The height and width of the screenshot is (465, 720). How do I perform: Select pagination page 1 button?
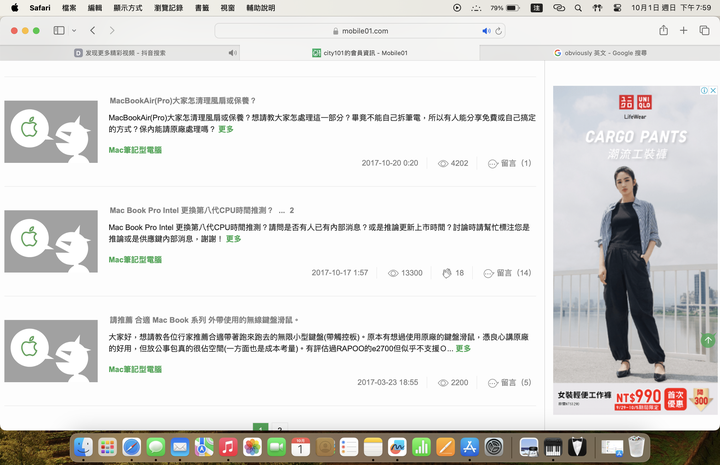[261, 427]
